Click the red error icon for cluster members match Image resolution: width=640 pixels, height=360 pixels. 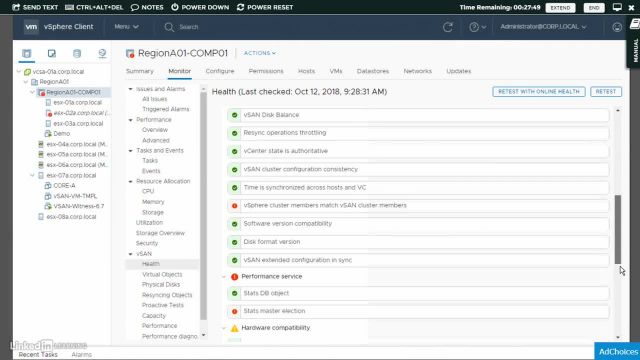tap(234, 206)
